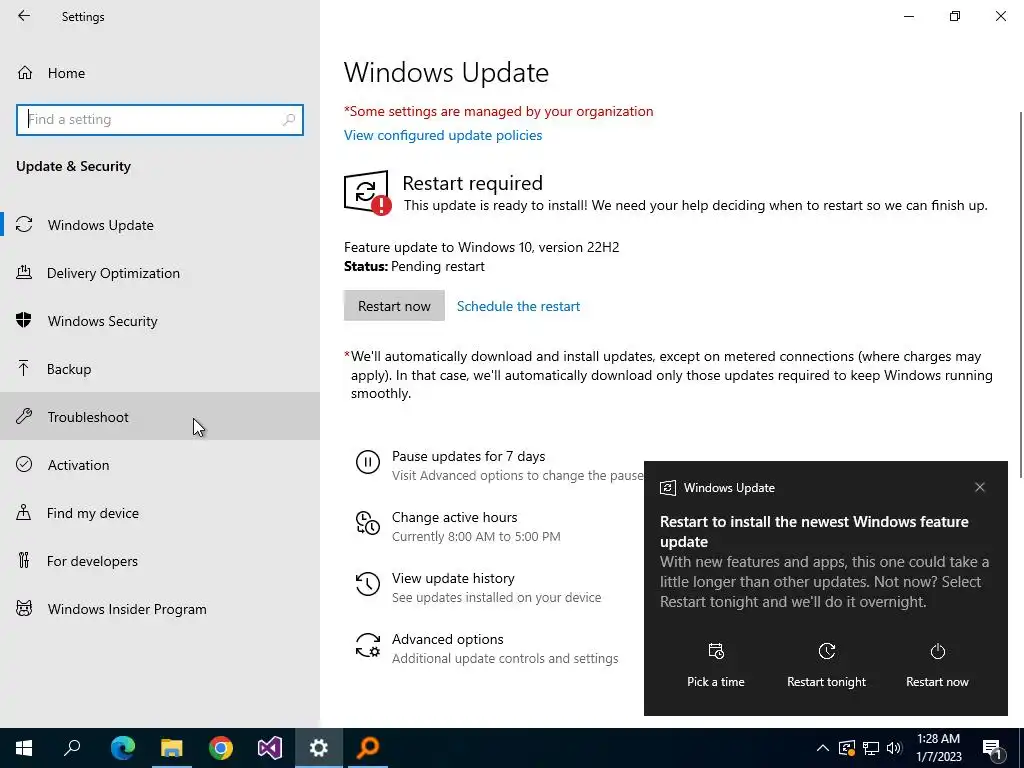
Task: Open the clock showing 1:28 AM
Action: [x=938, y=748]
